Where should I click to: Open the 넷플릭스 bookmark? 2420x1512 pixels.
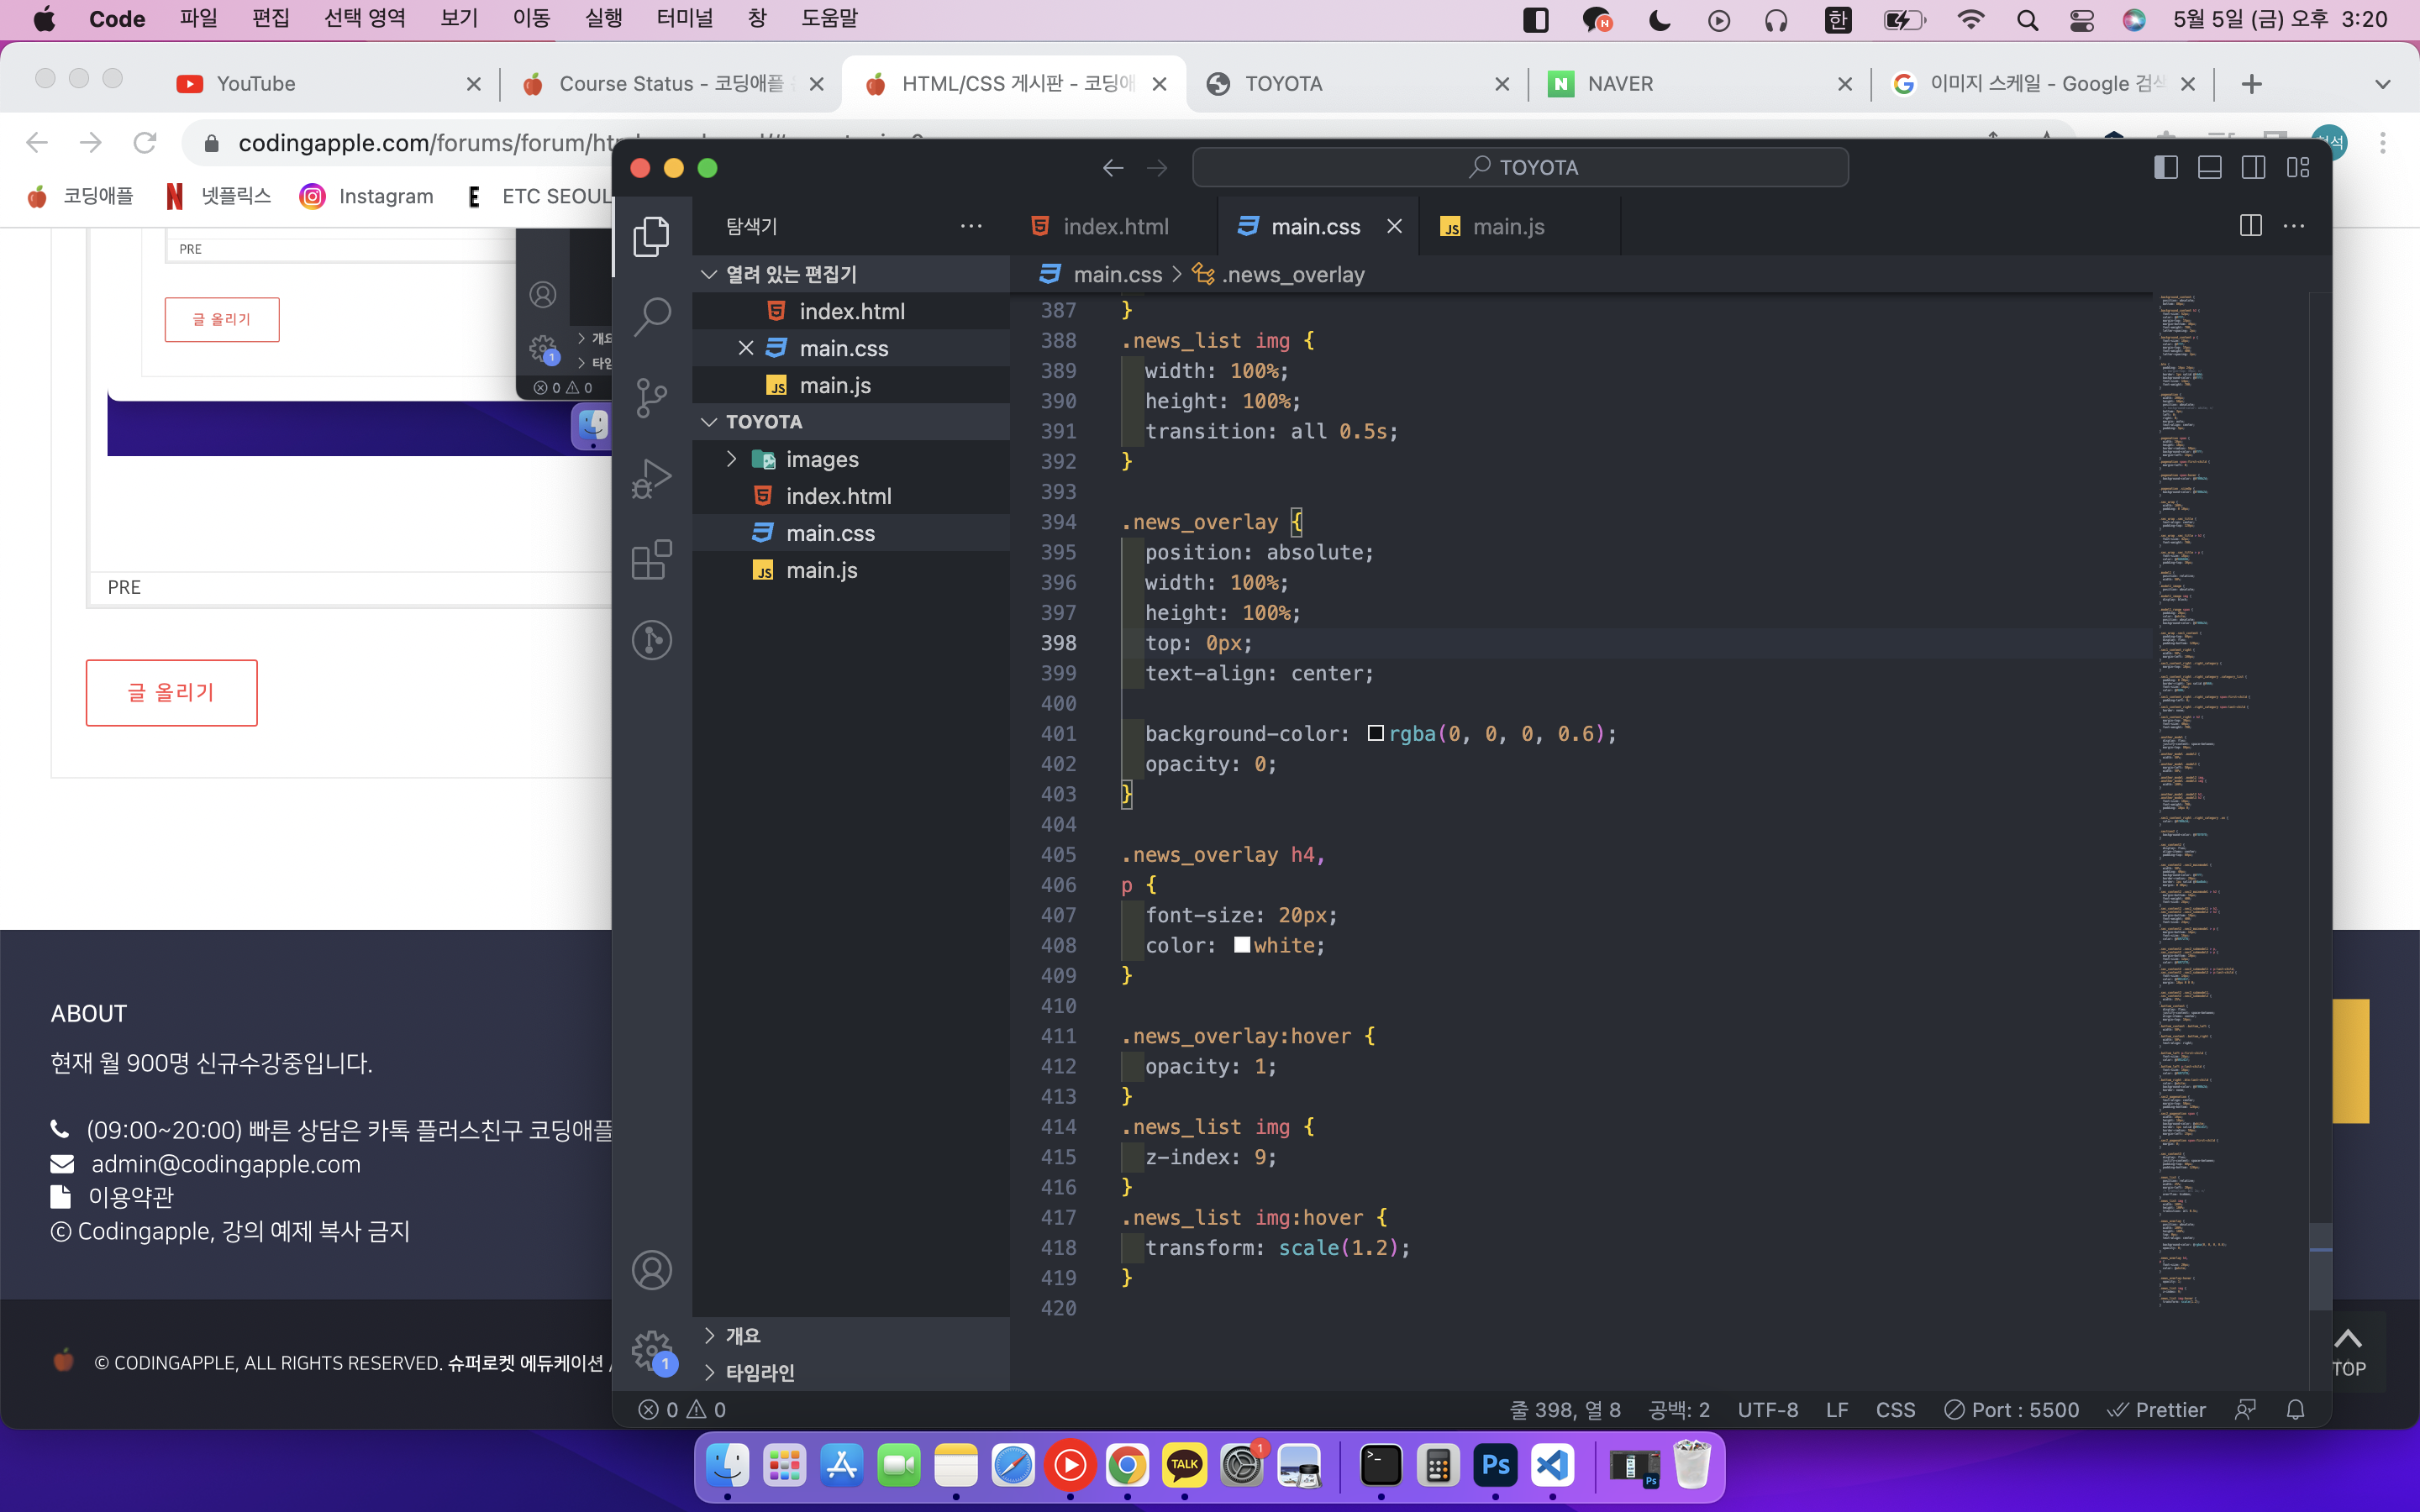click(217, 196)
